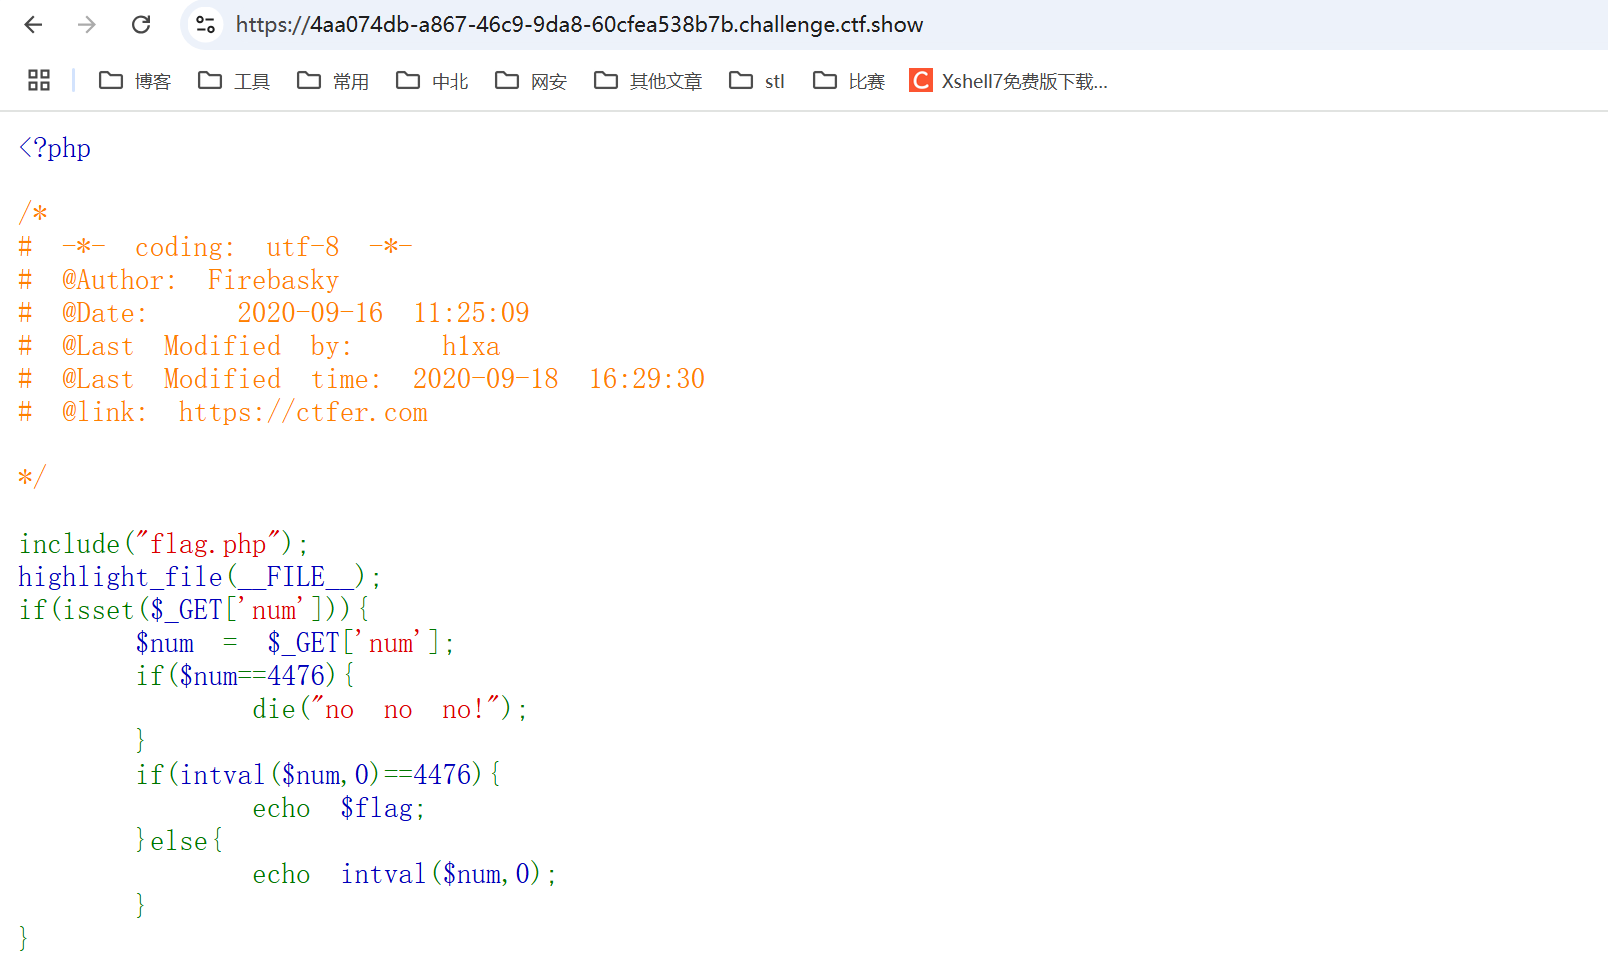Open the 工具 bookmark folder

(x=234, y=81)
